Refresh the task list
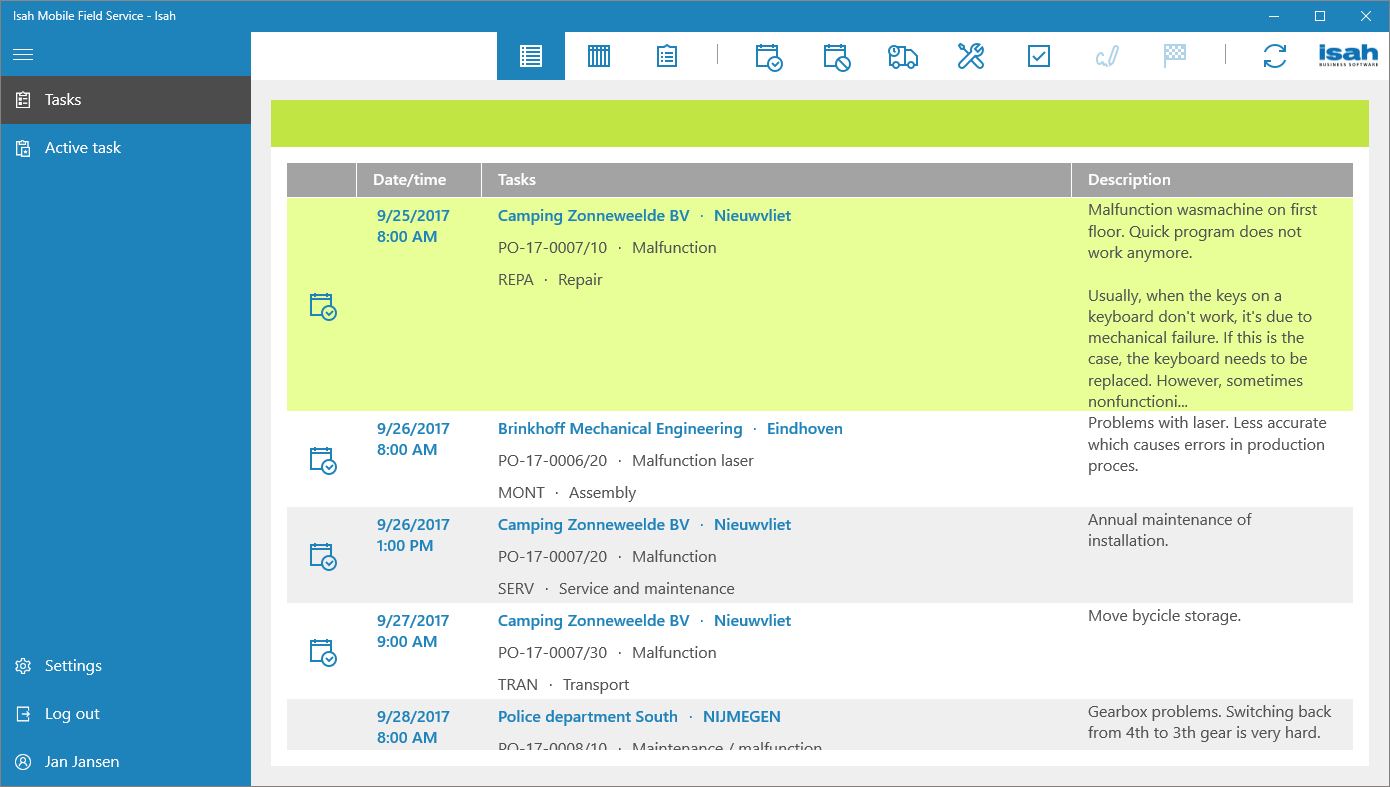Viewport: 1390px width, 787px height. (1274, 56)
